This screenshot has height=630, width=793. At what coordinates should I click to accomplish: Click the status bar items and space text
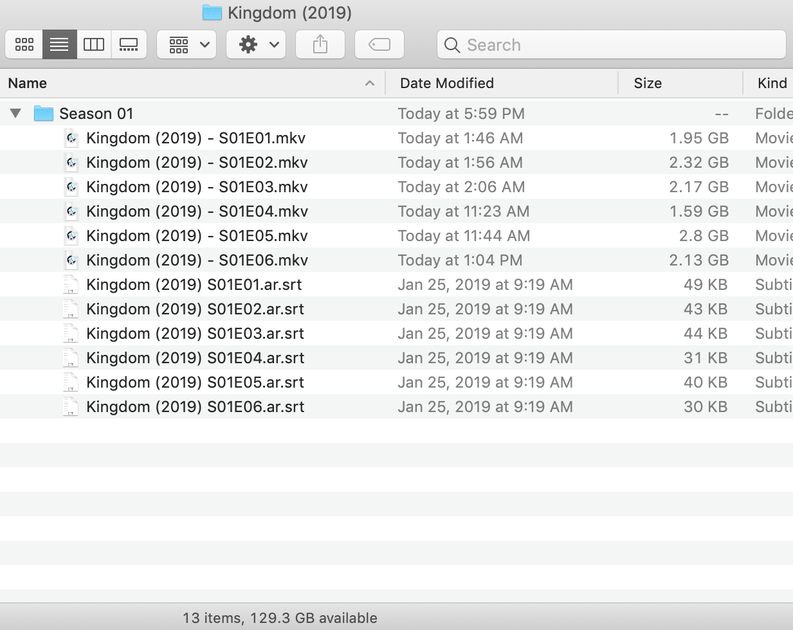pyautogui.click(x=280, y=618)
